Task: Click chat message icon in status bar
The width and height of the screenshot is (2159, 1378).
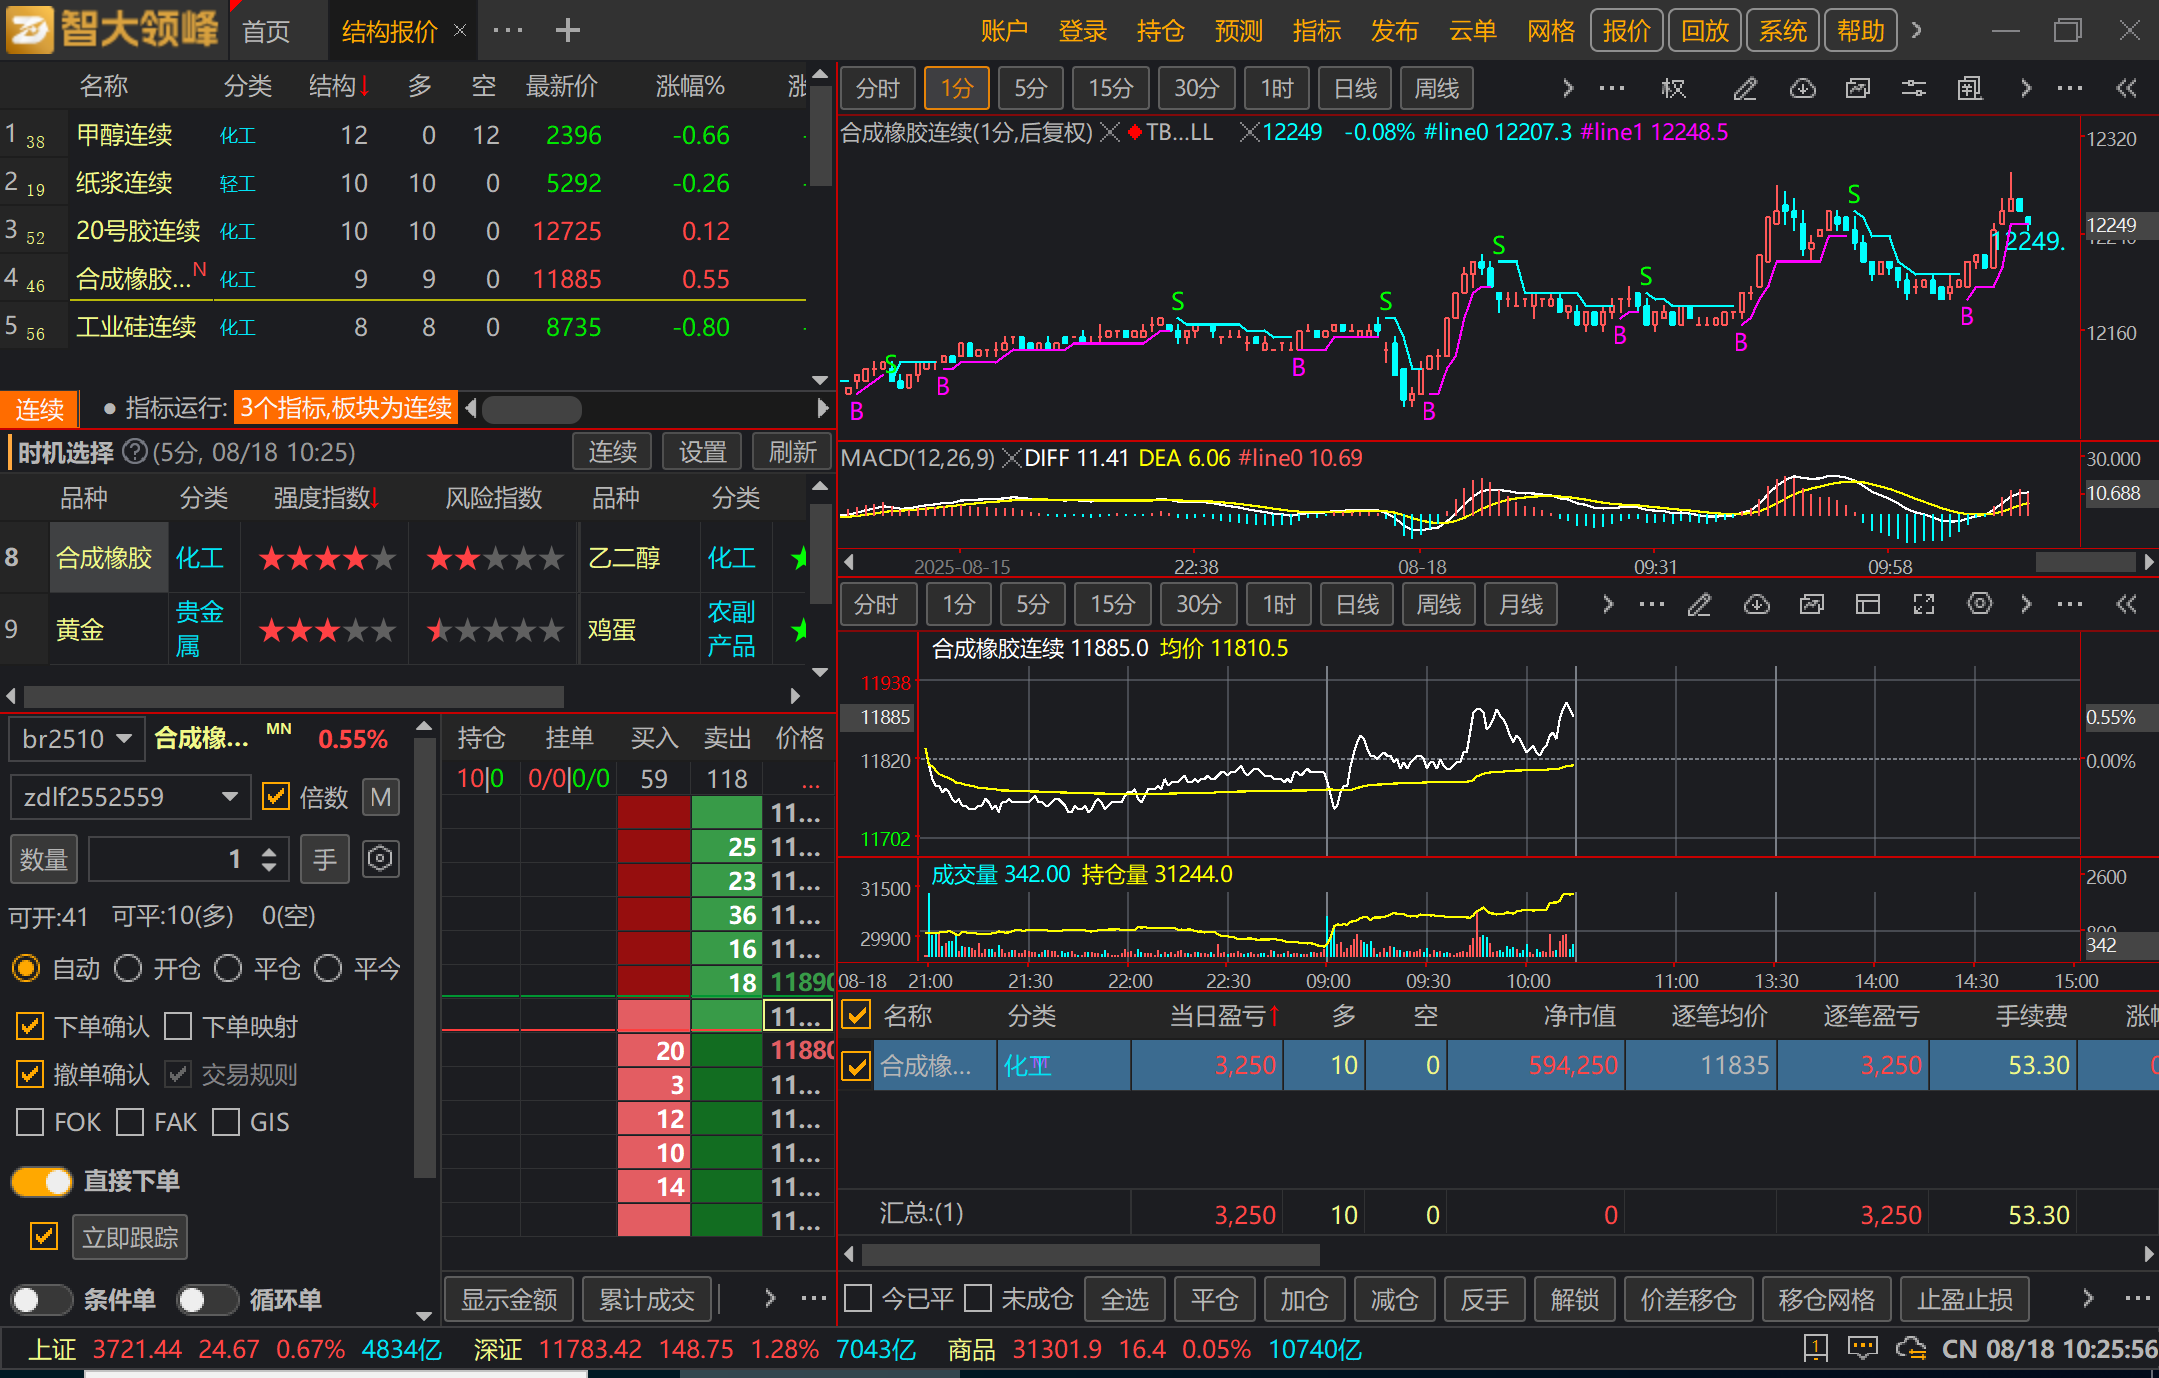Action: (1862, 1348)
